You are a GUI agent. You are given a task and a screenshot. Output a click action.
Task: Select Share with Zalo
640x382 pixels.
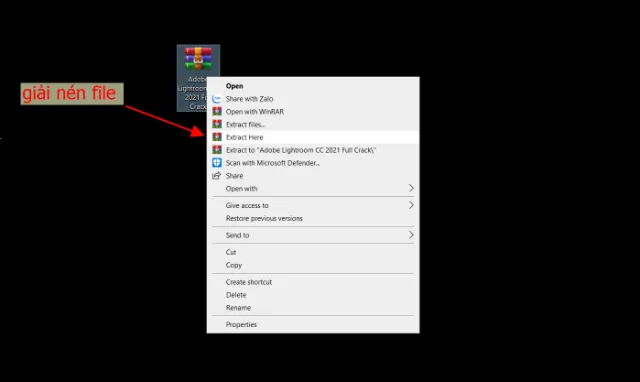coord(313,99)
